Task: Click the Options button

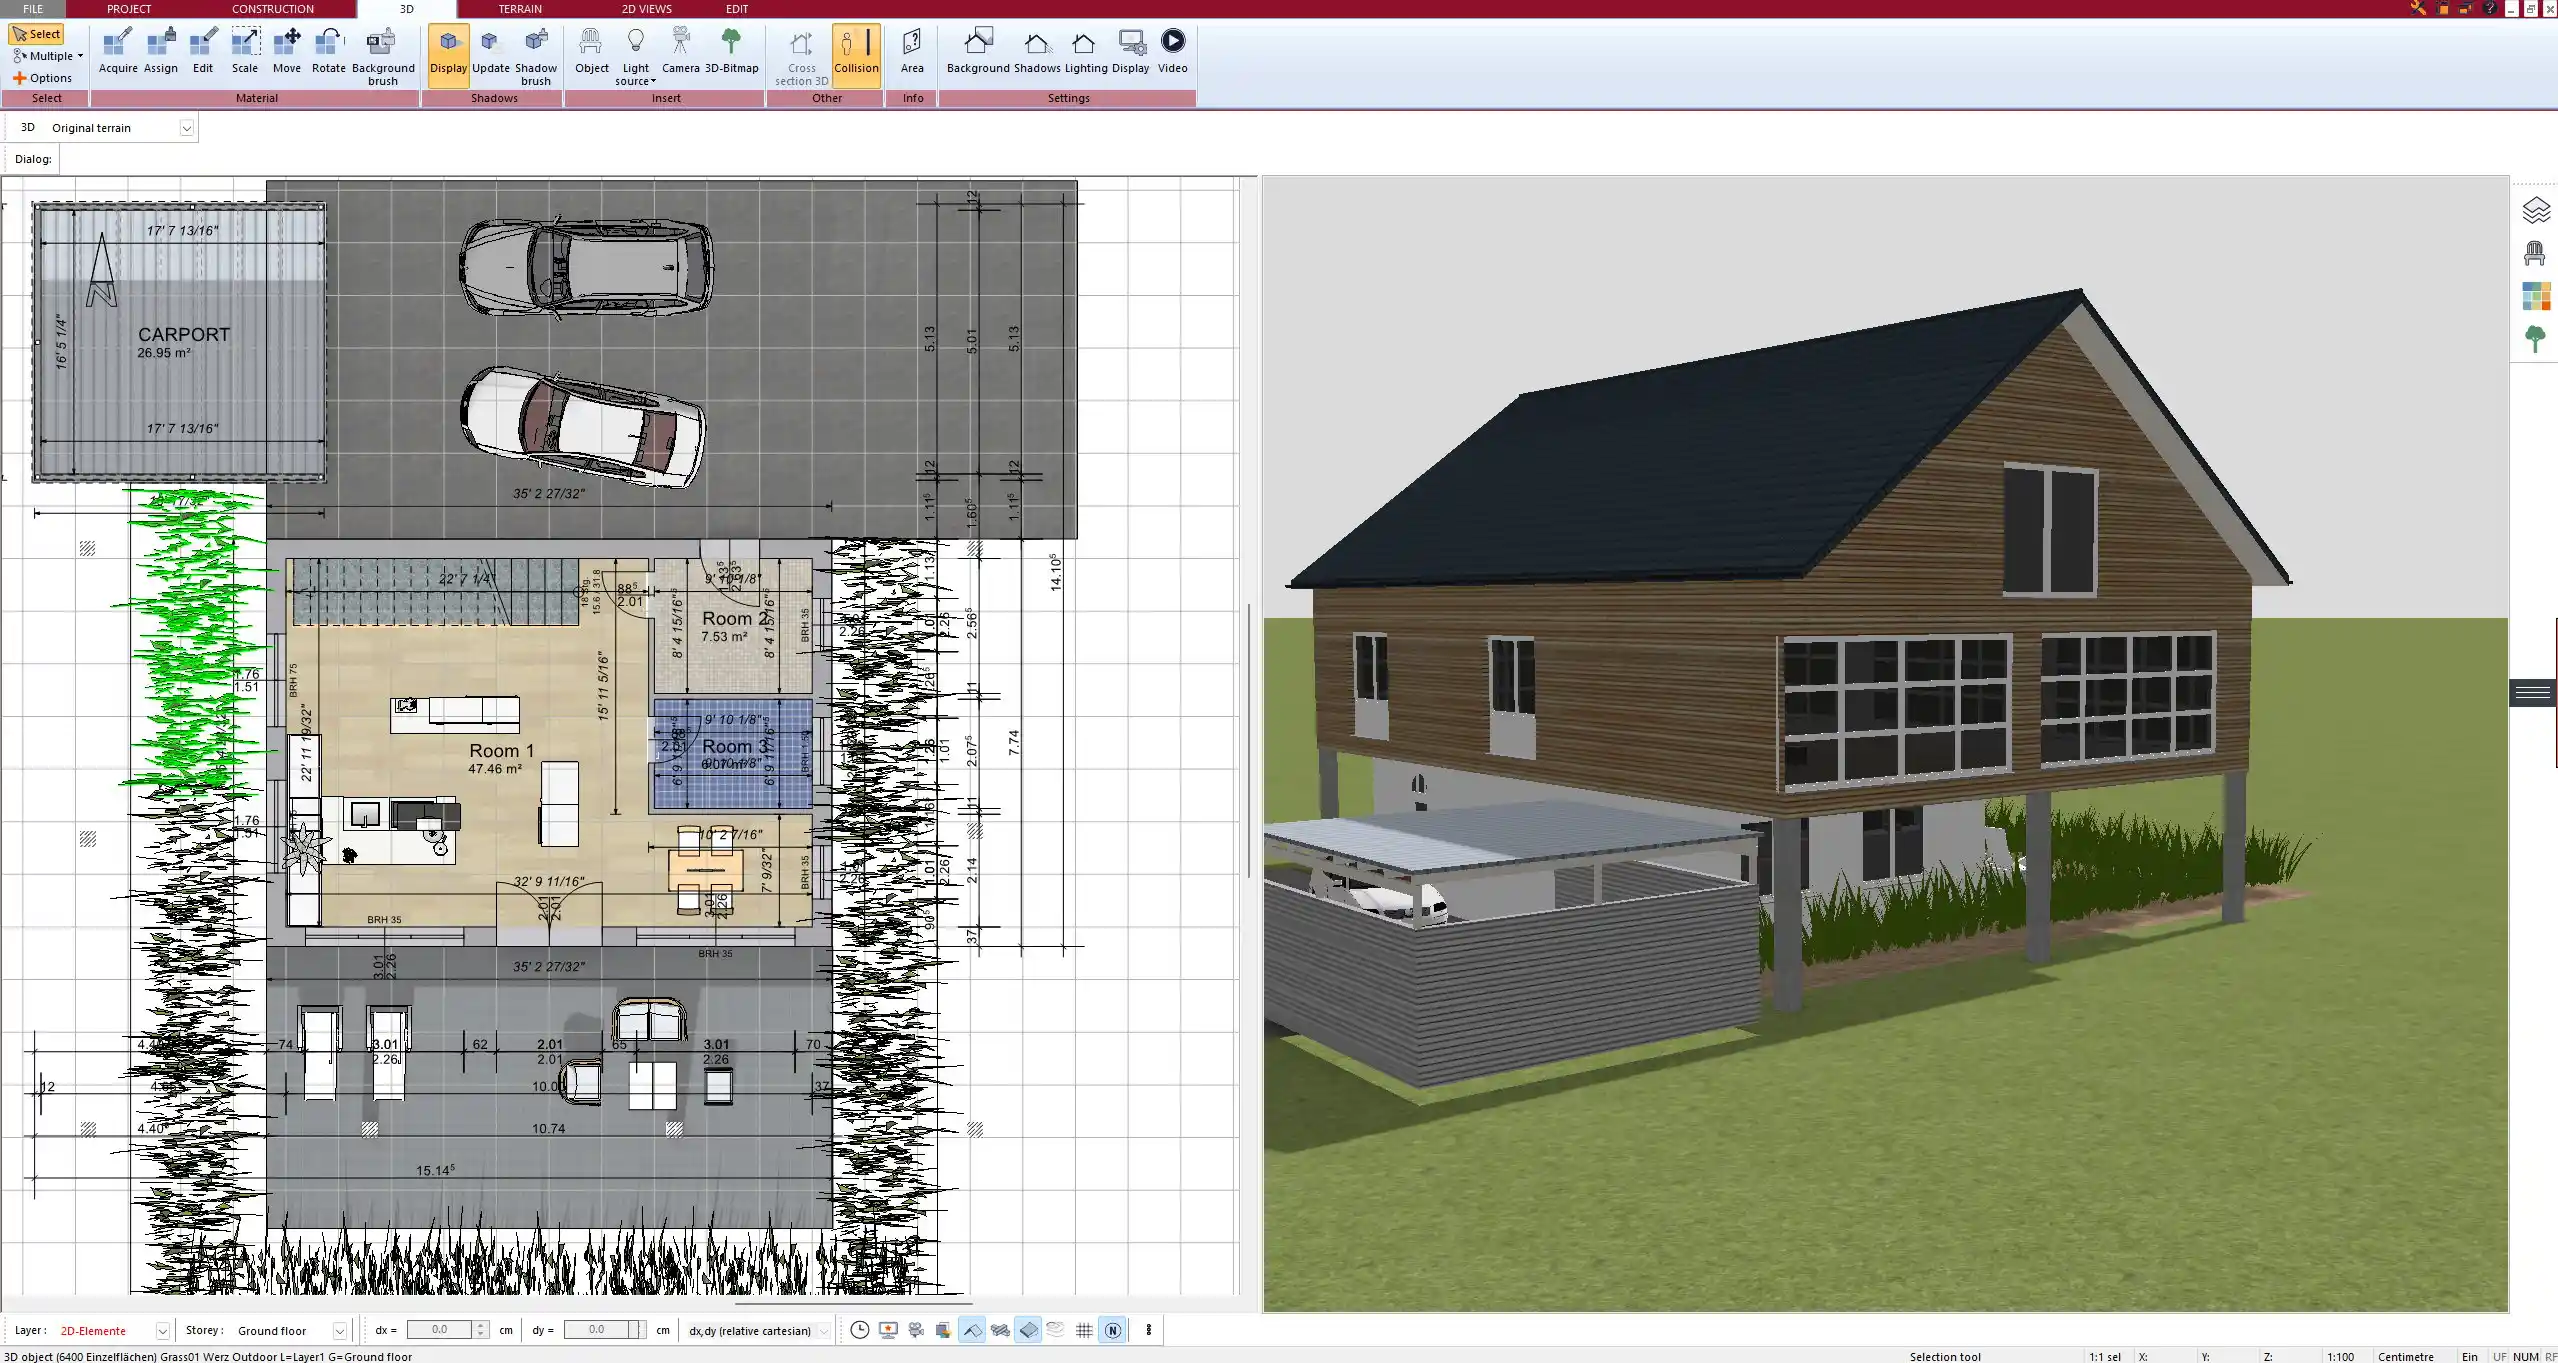Action: pyautogui.click(x=43, y=78)
